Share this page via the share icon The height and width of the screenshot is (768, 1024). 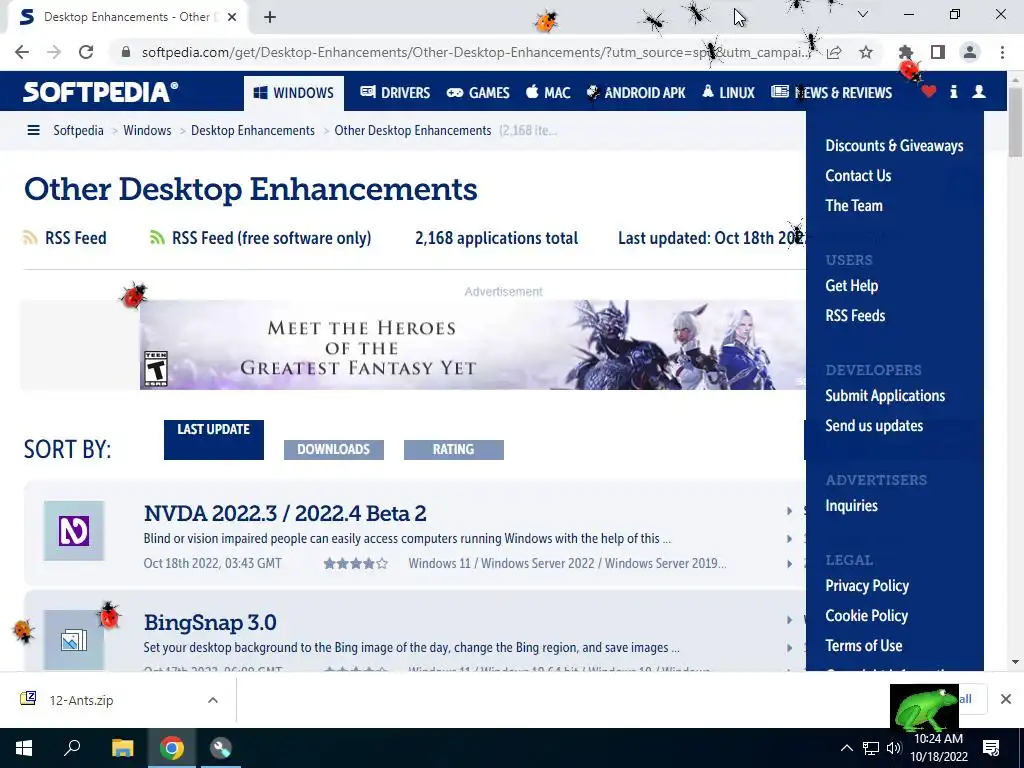834,52
